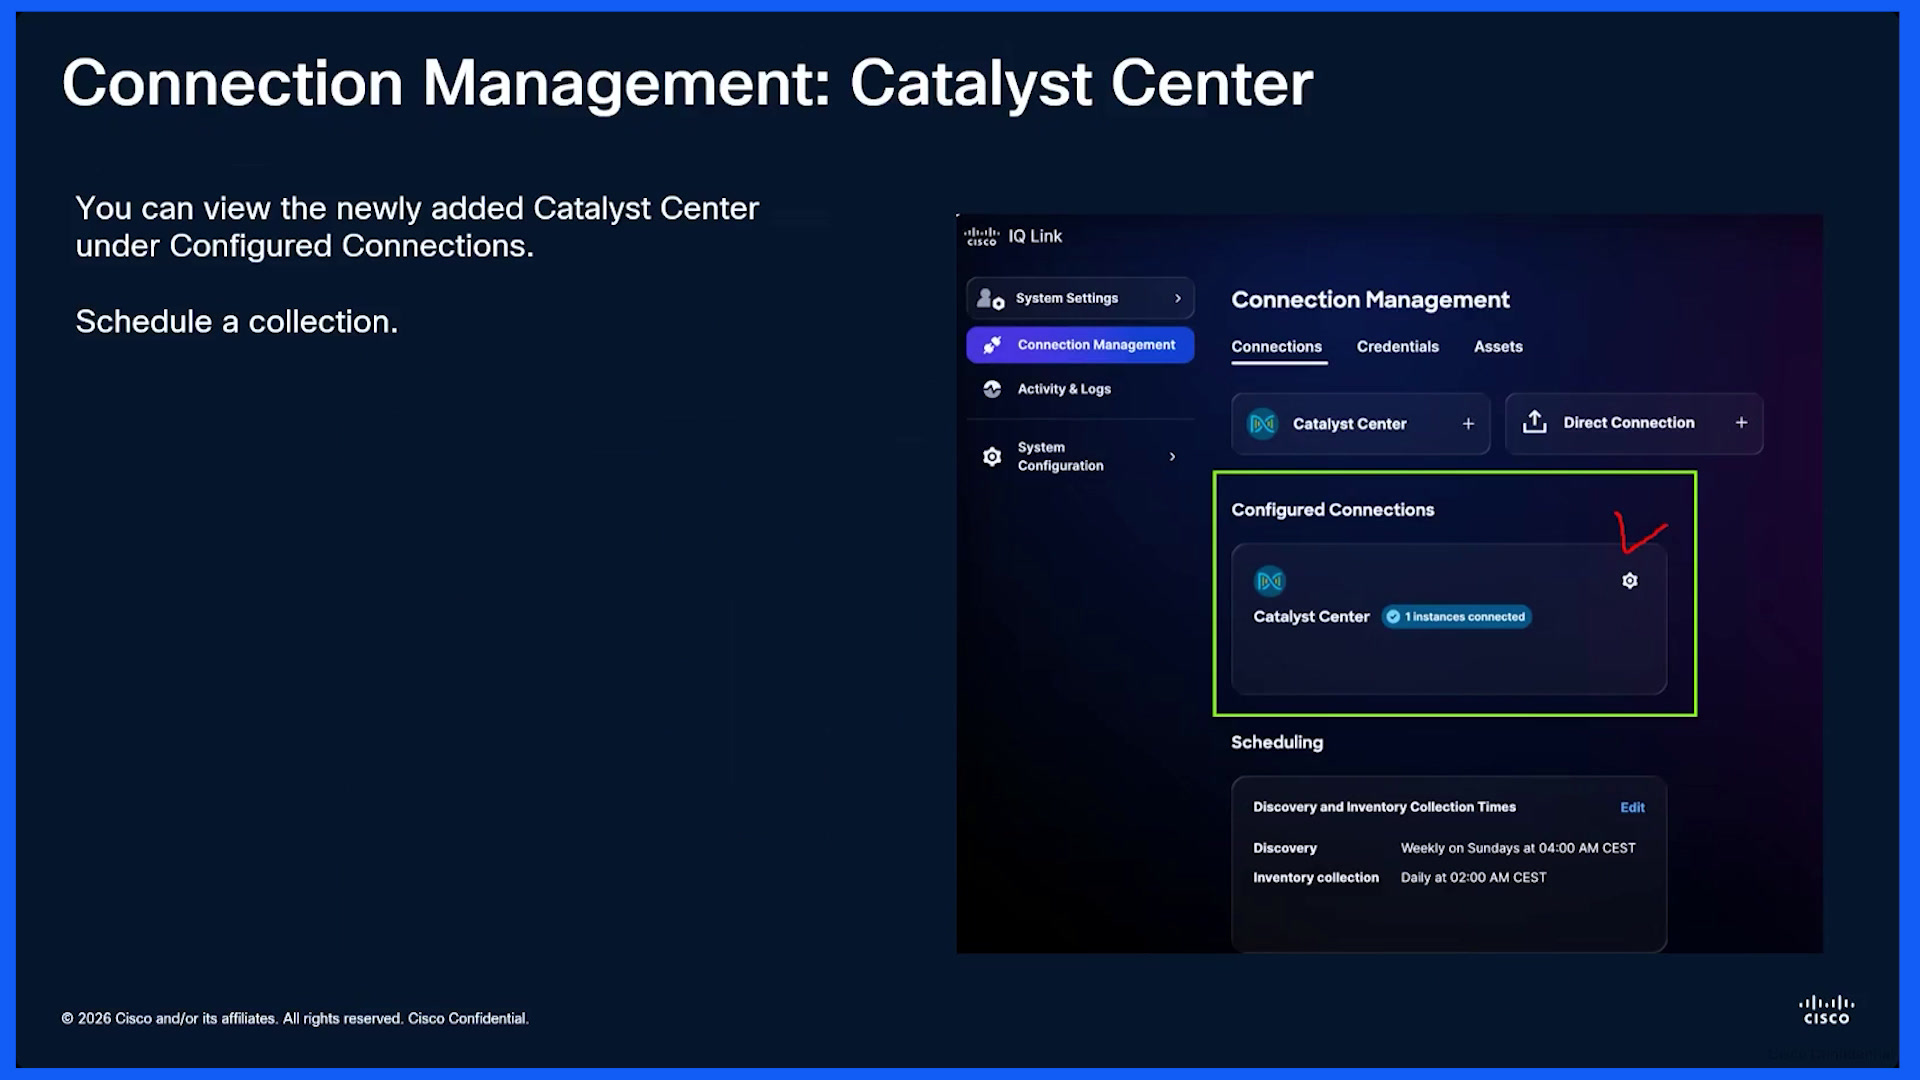
Task: Switch to the Connections tab
Action: [1276, 347]
